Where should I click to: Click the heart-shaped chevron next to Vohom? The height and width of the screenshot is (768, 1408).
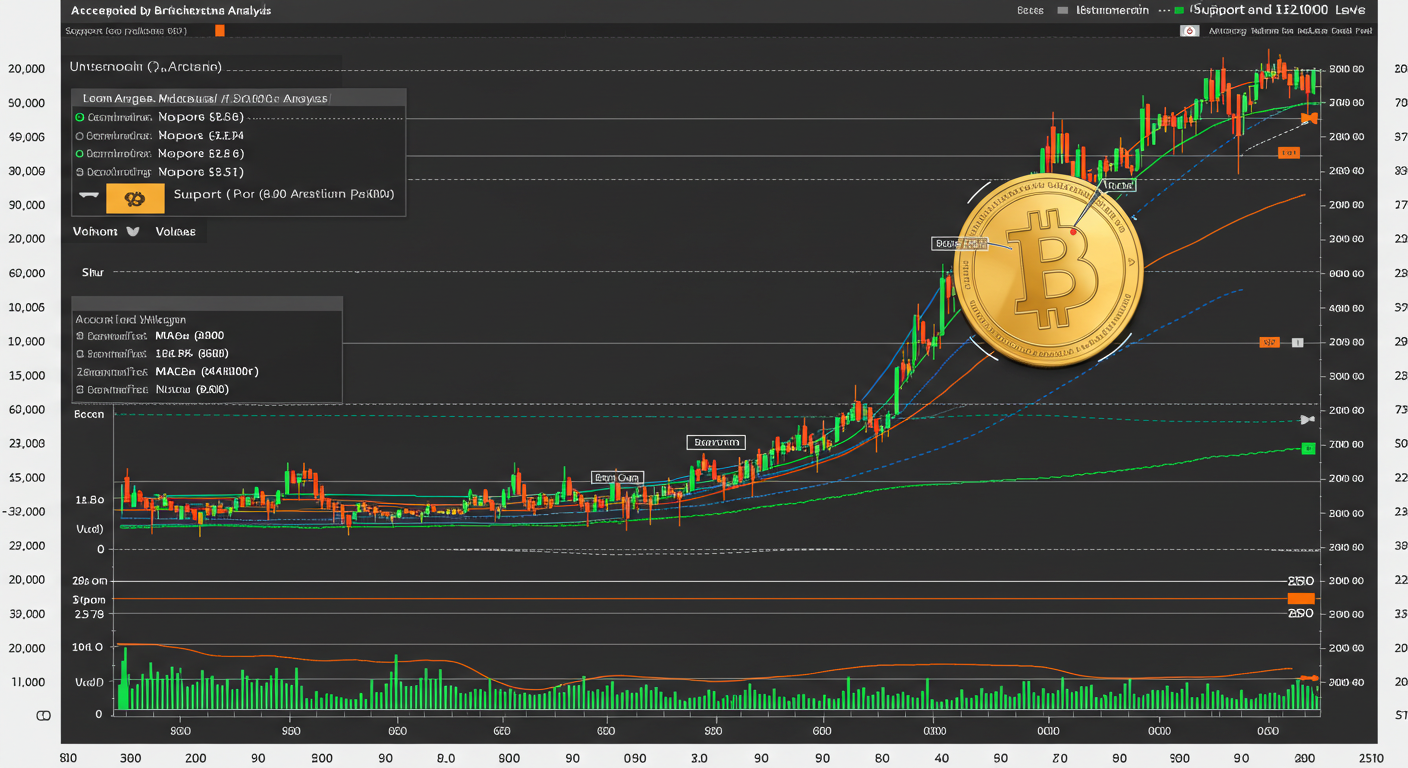point(132,231)
